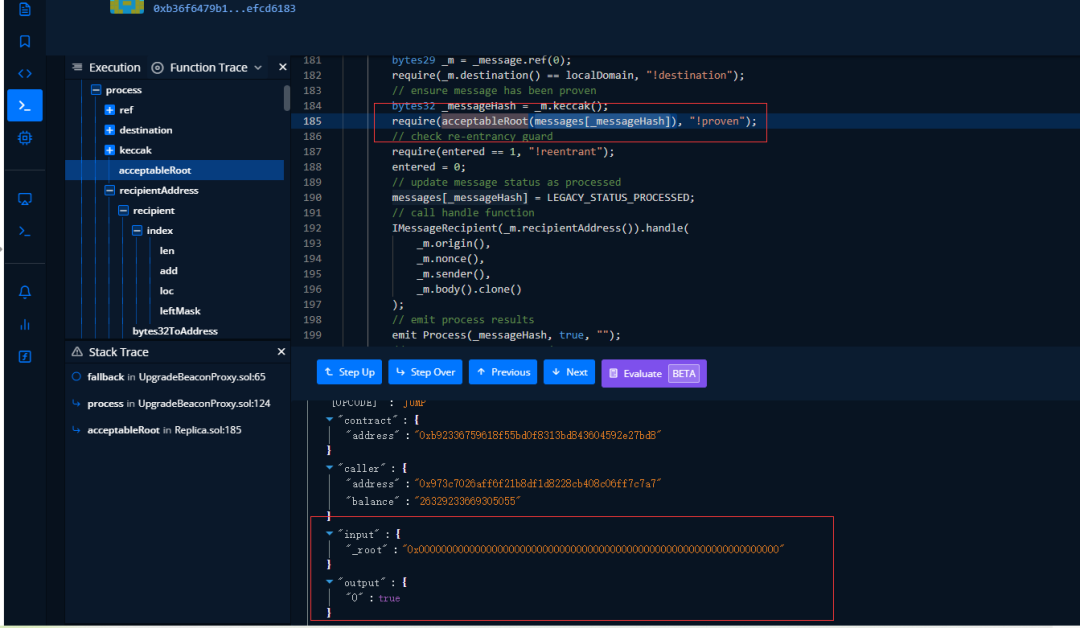Click the Step Up button
This screenshot has height=628, width=1080.
click(x=349, y=373)
